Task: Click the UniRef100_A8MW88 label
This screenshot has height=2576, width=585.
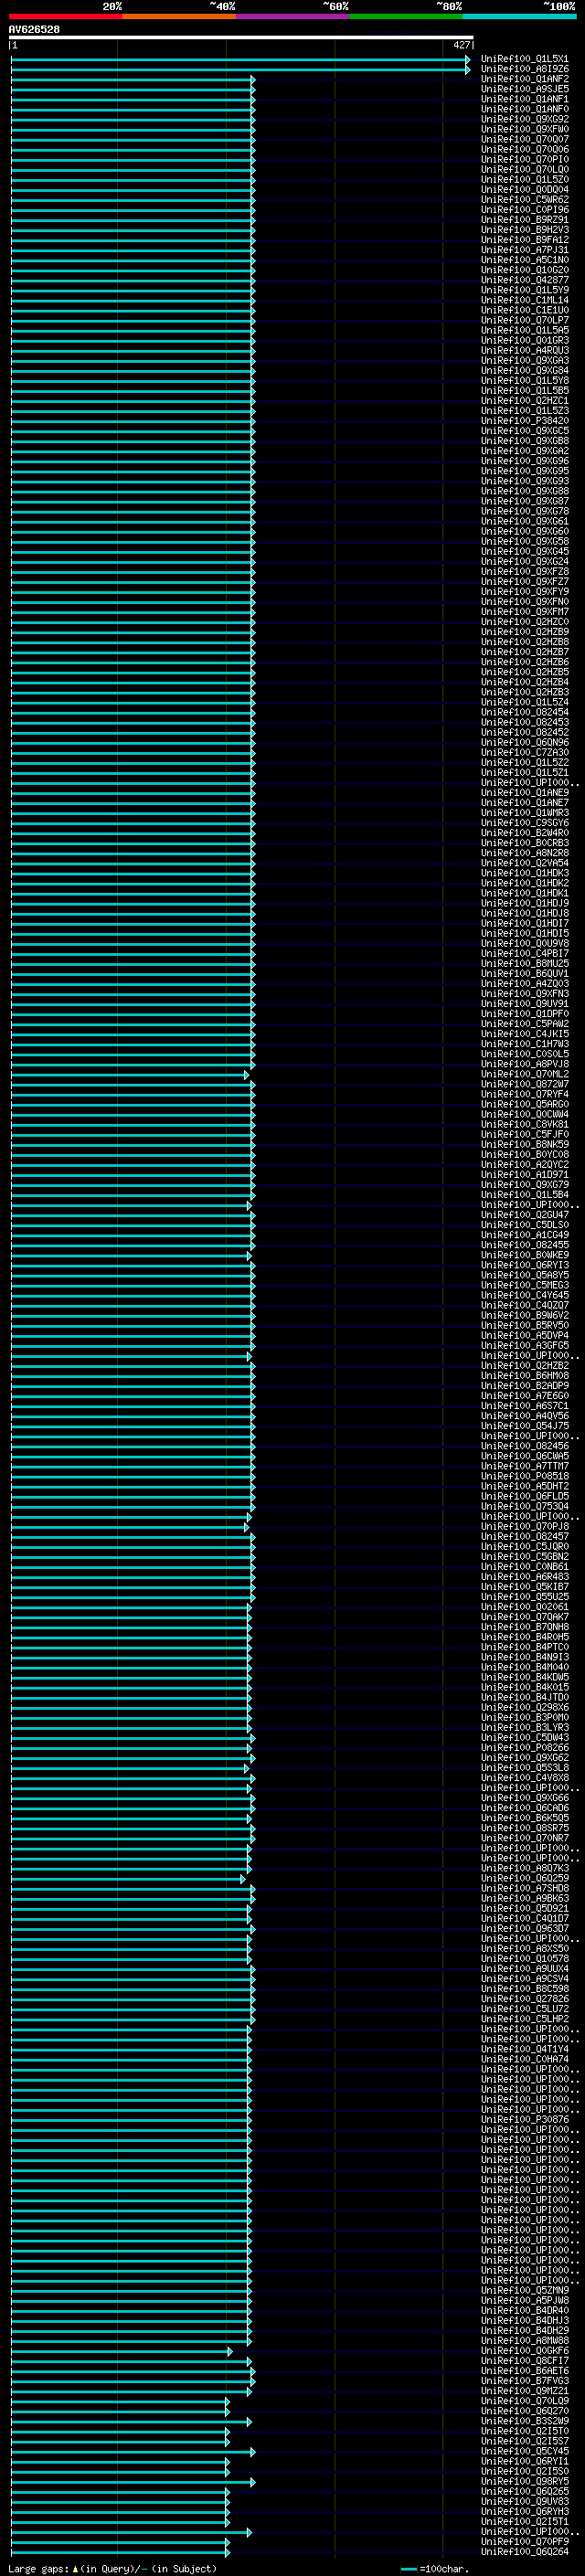Action: (524, 2341)
